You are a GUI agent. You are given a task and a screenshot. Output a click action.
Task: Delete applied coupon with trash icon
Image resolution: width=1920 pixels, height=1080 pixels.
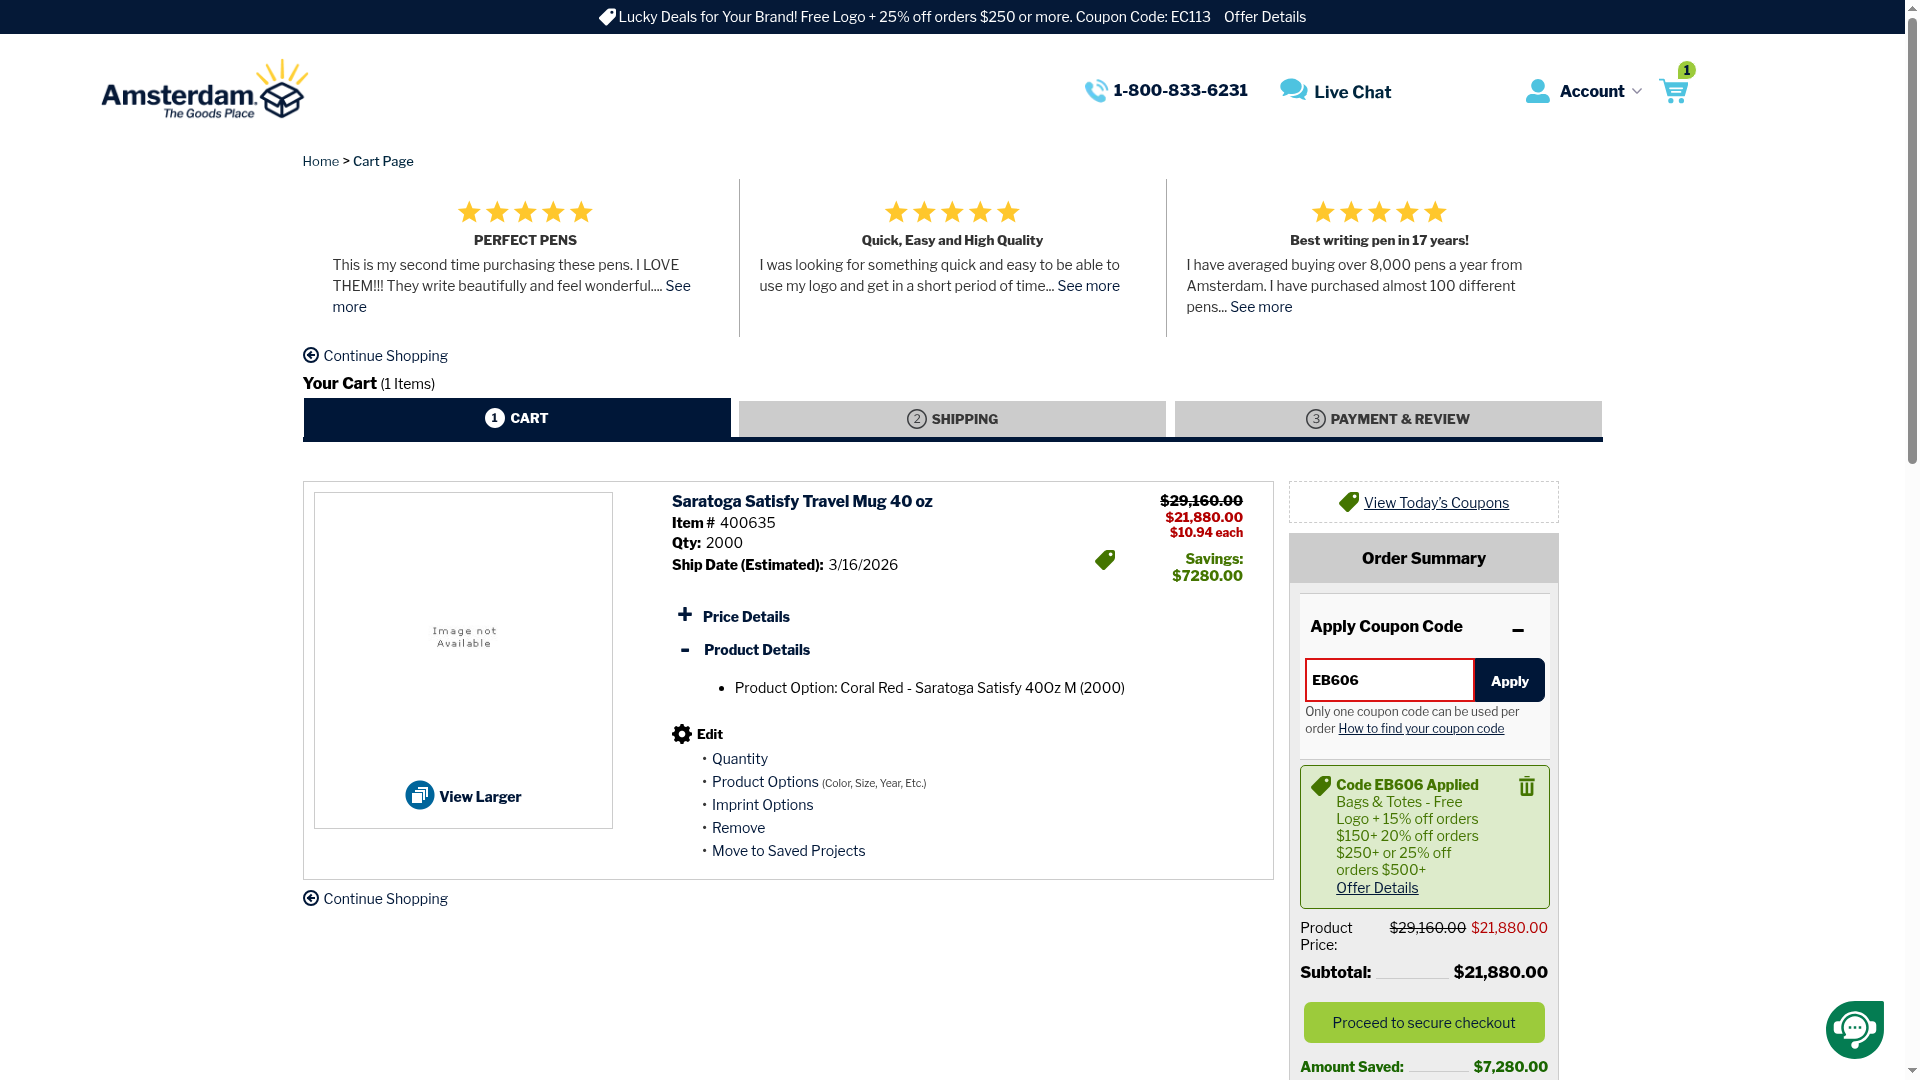tap(1526, 787)
